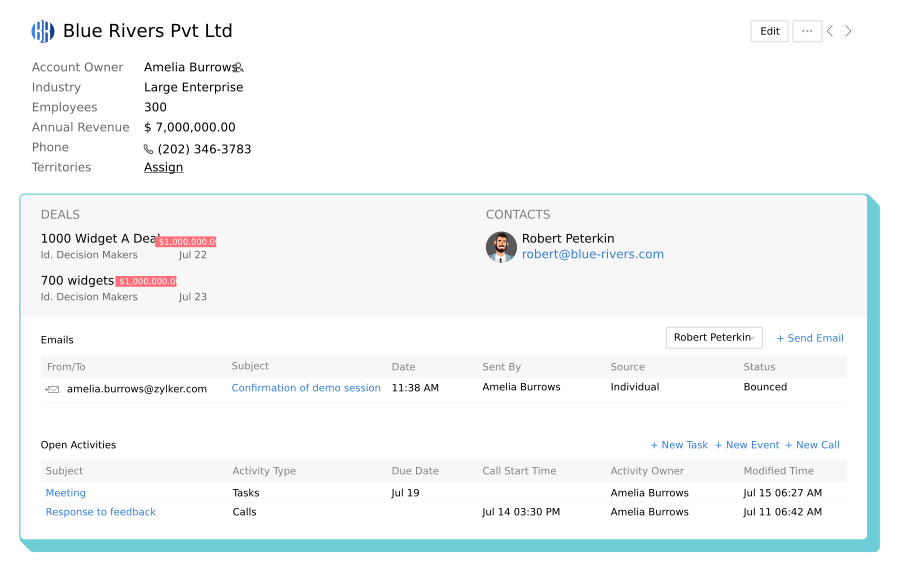This screenshot has width=900, height=572.
Task: Click the + New Event link
Action: tap(747, 445)
